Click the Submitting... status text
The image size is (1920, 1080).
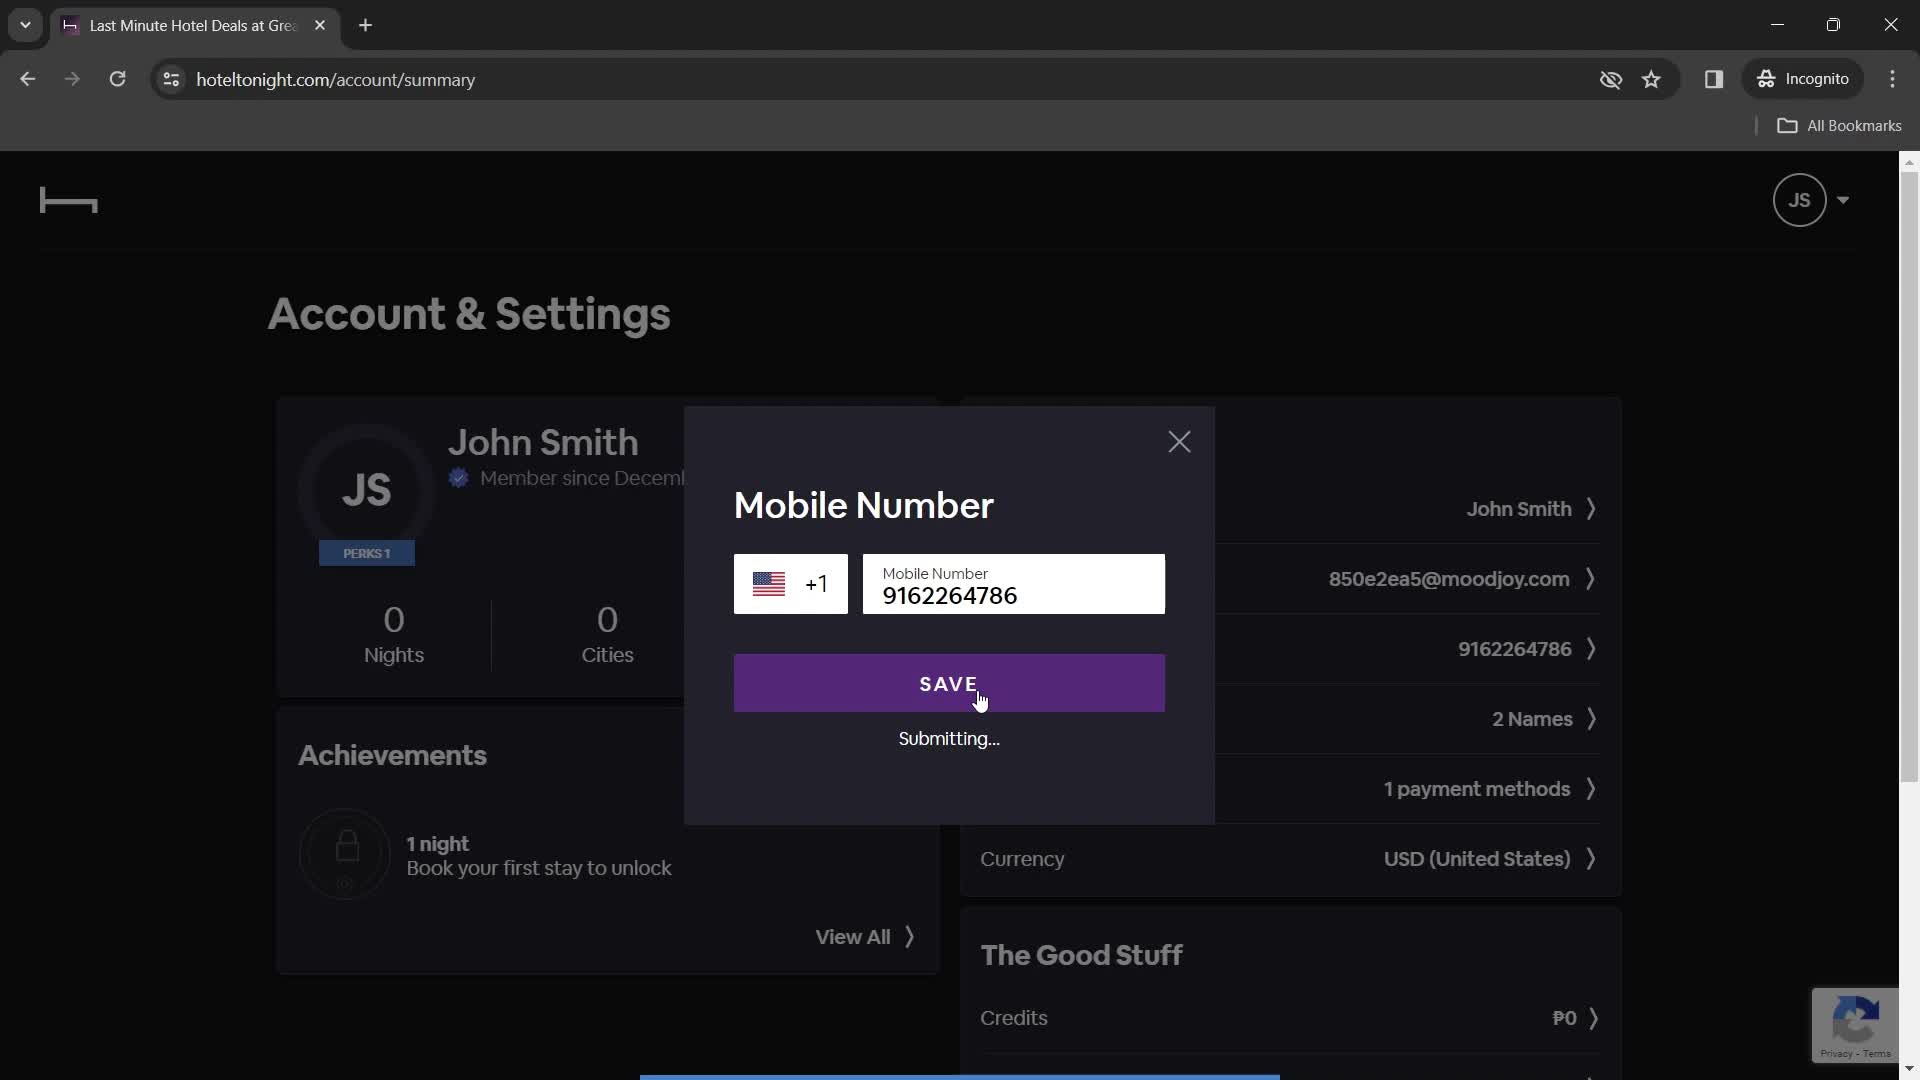click(949, 739)
